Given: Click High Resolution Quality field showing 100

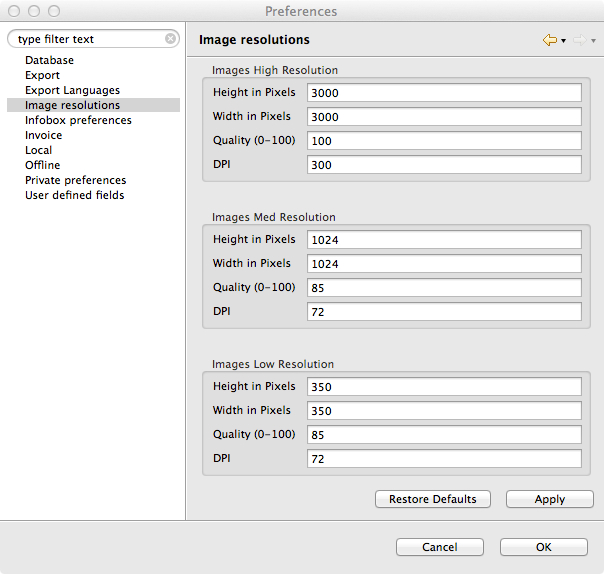Looking at the screenshot, I should tap(444, 141).
